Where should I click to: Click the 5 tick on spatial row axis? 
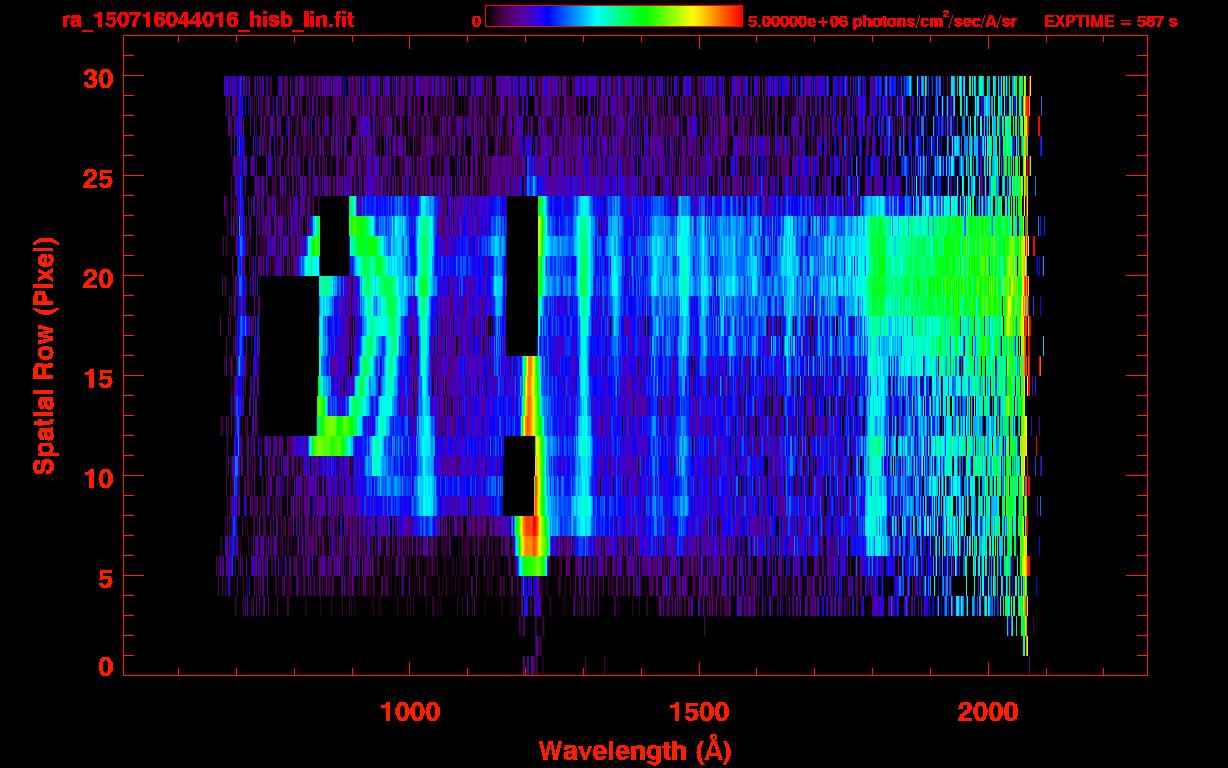(x=105, y=576)
